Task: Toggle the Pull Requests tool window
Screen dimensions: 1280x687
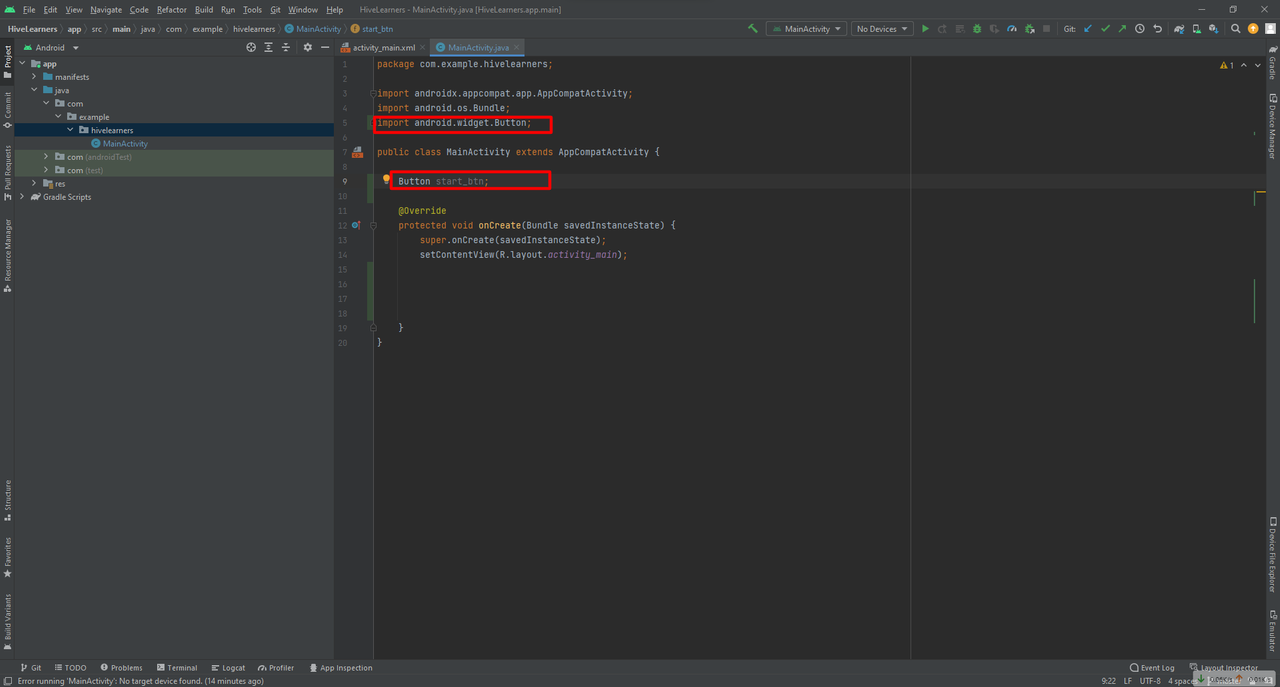Action: (7, 173)
